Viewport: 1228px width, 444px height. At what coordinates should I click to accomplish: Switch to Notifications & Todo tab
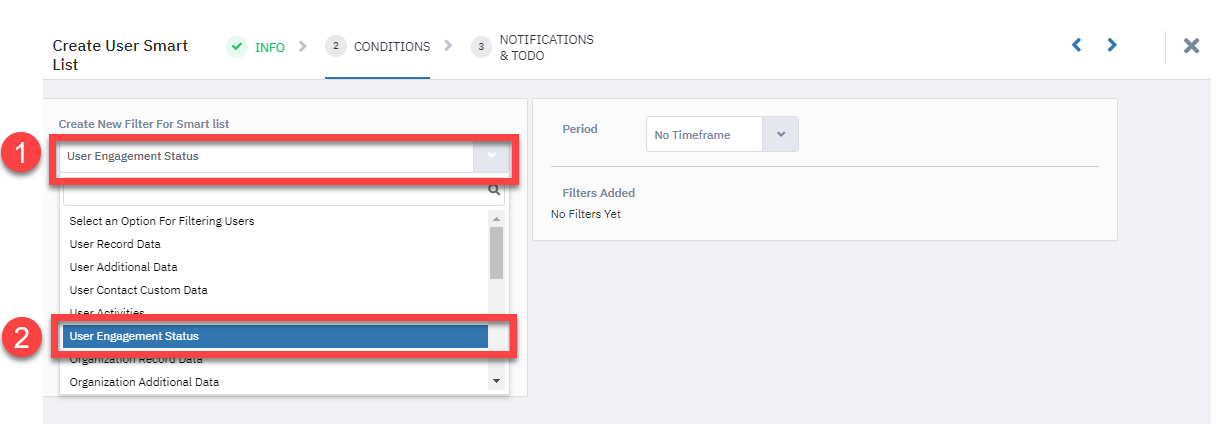click(x=546, y=48)
